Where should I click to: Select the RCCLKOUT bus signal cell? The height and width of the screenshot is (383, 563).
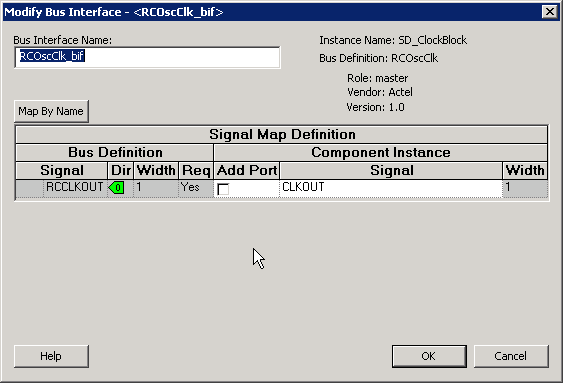tap(75, 188)
